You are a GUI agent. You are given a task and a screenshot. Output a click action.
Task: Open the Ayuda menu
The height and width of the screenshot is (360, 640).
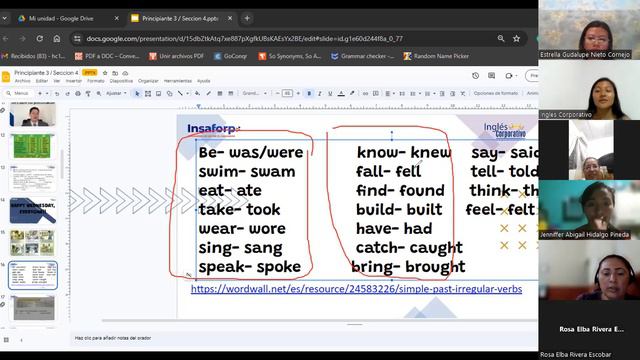point(204,81)
